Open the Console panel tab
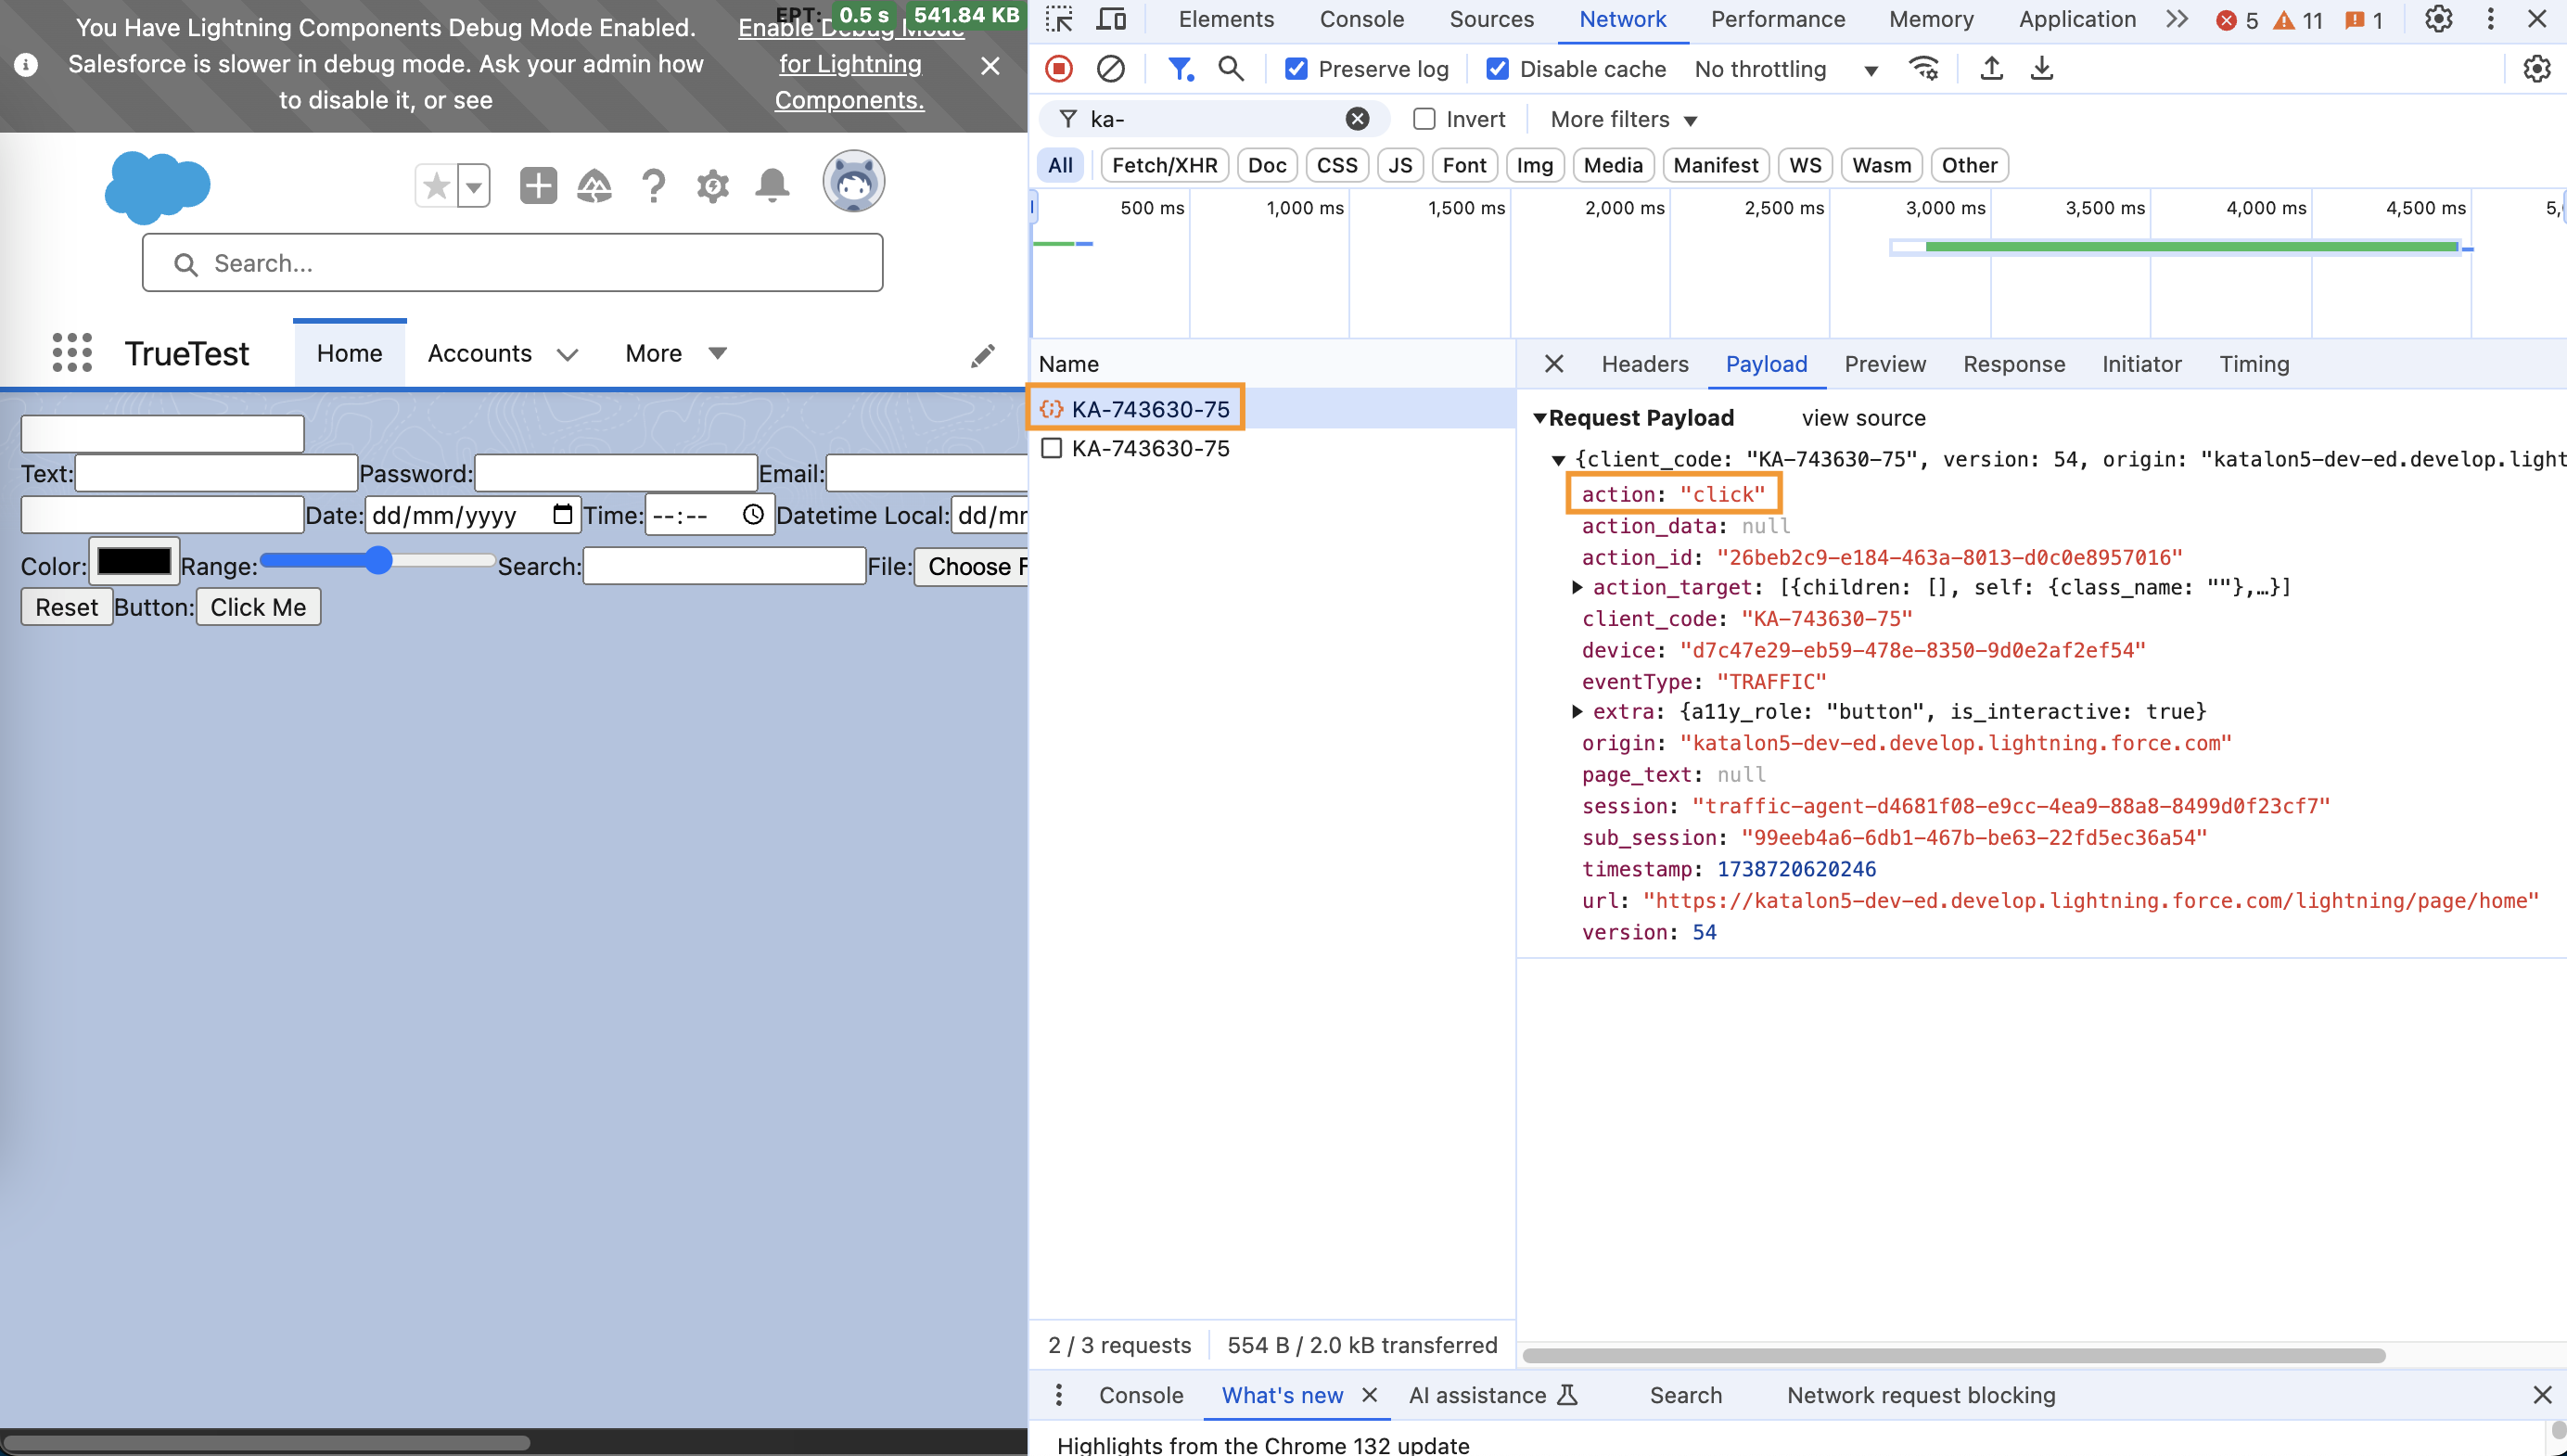 (x=1361, y=19)
